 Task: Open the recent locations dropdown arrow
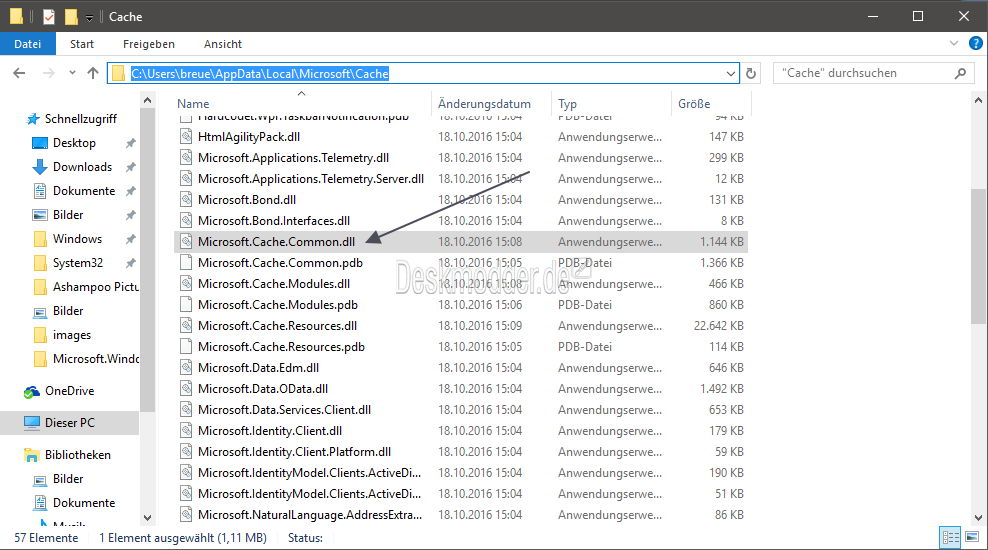[x=72, y=73]
